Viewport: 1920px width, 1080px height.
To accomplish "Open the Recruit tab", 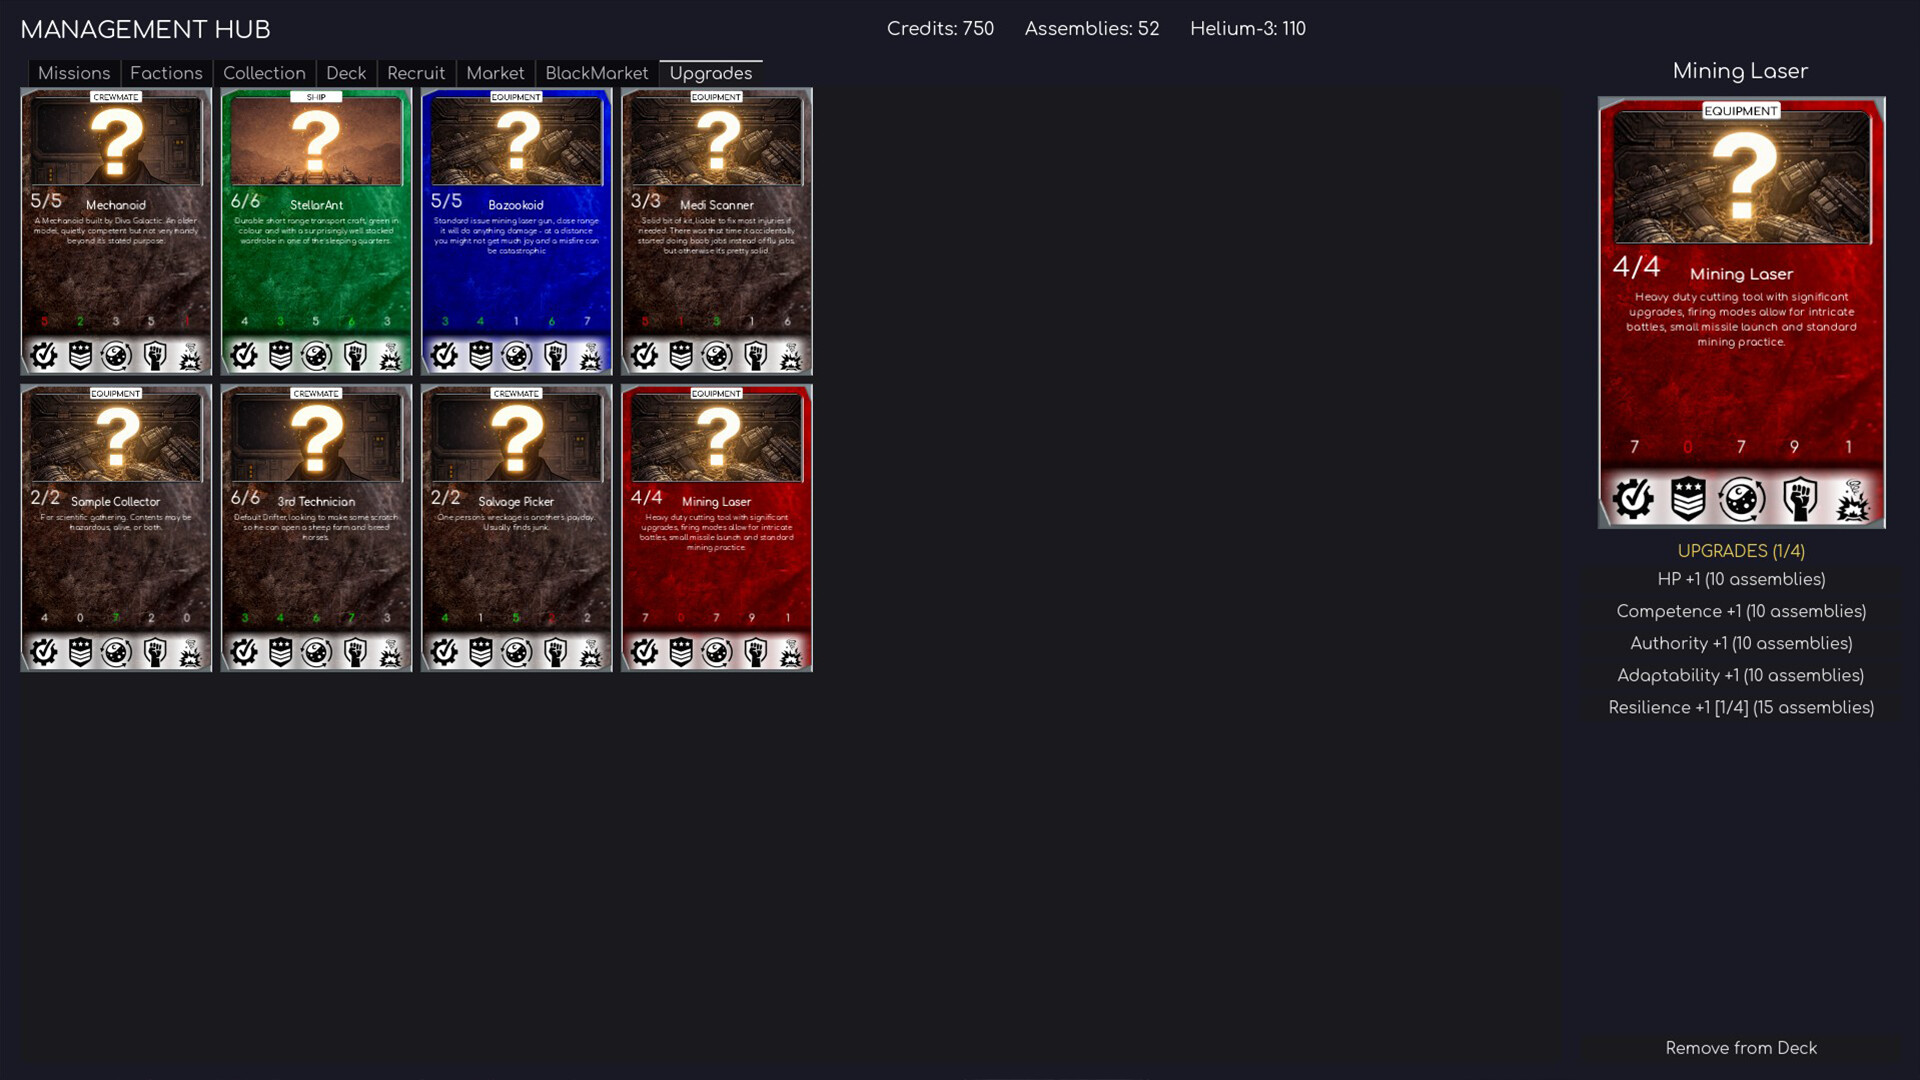I will pyautogui.click(x=416, y=72).
